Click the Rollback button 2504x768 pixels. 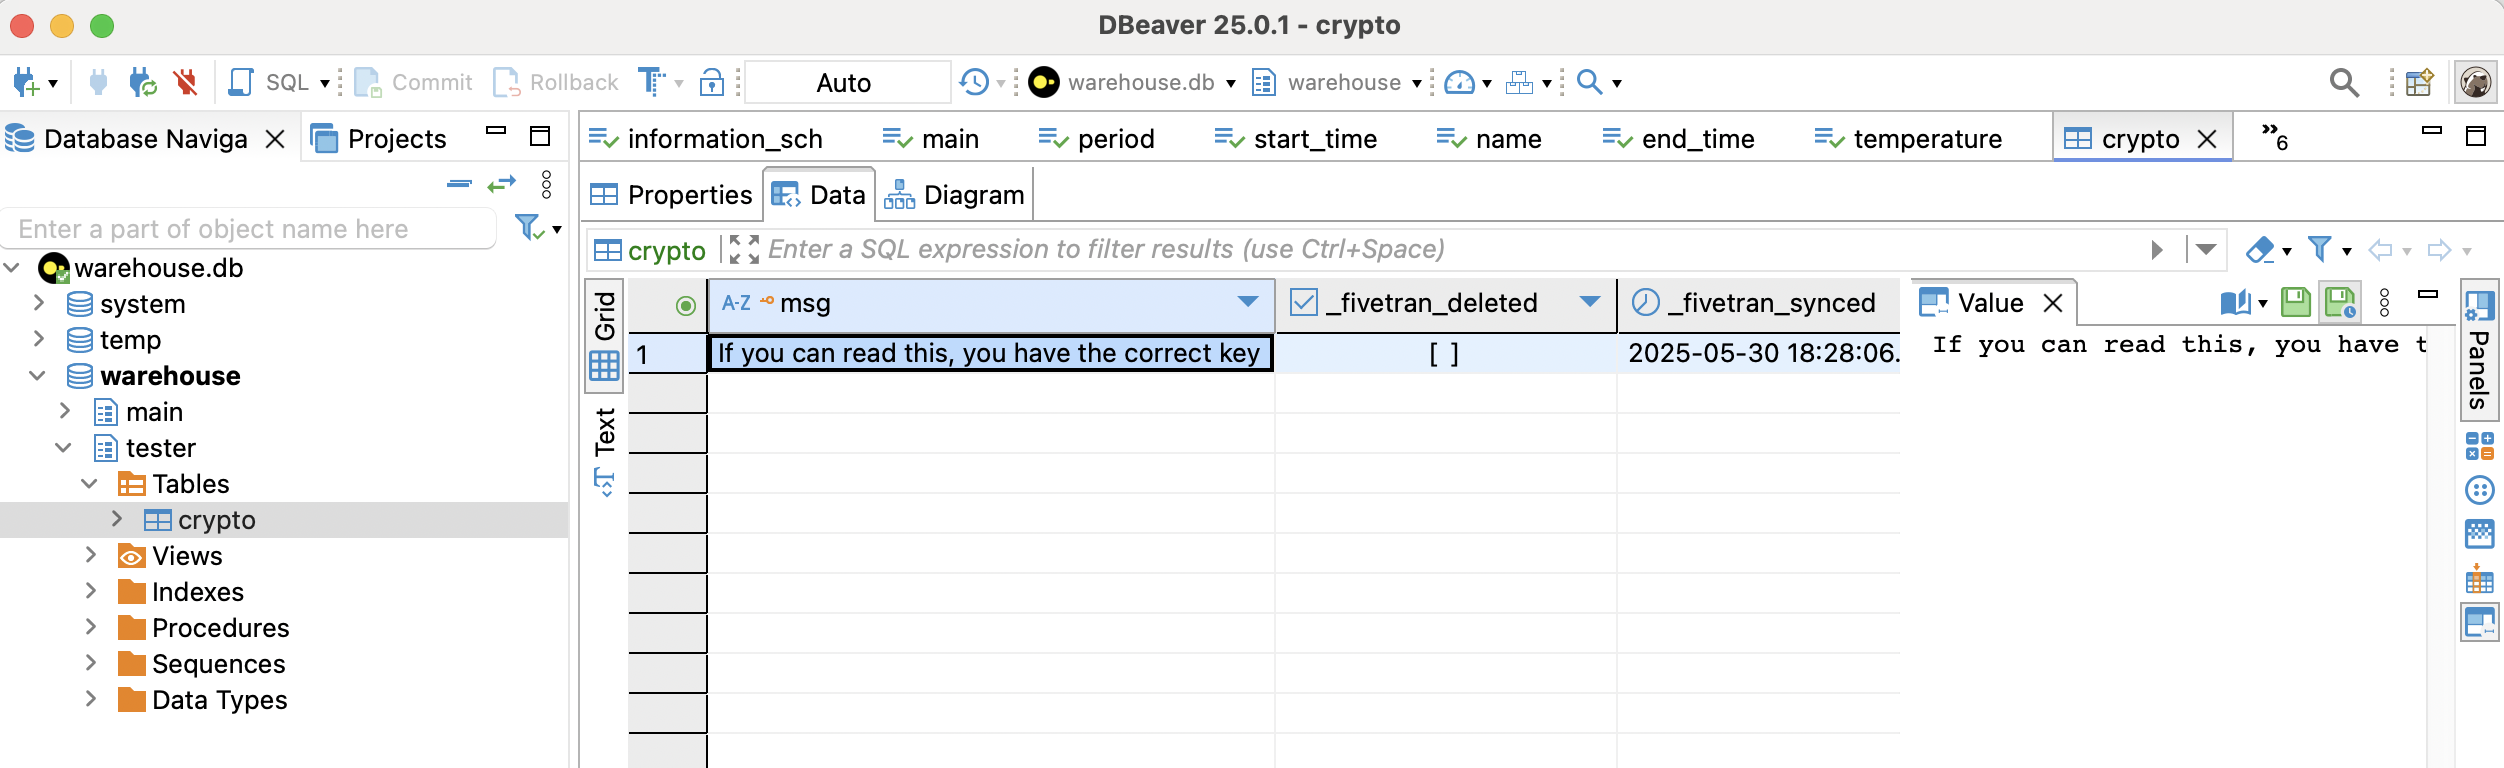point(556,83)
